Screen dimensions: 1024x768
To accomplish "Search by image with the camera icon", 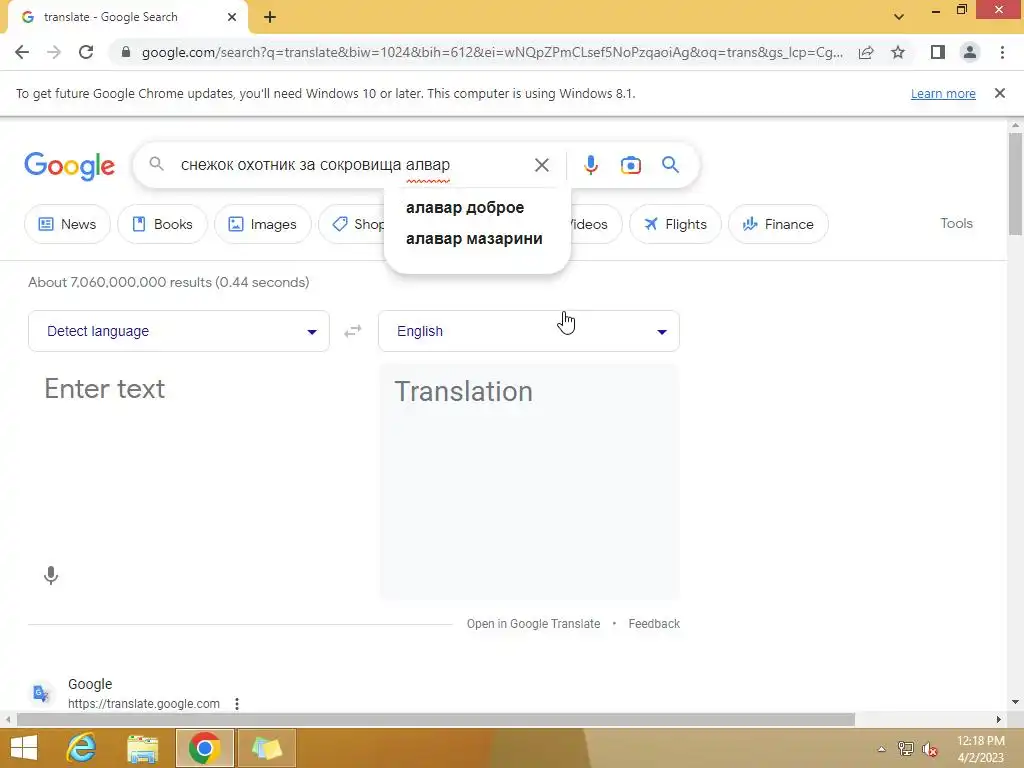I will point(630,165).
